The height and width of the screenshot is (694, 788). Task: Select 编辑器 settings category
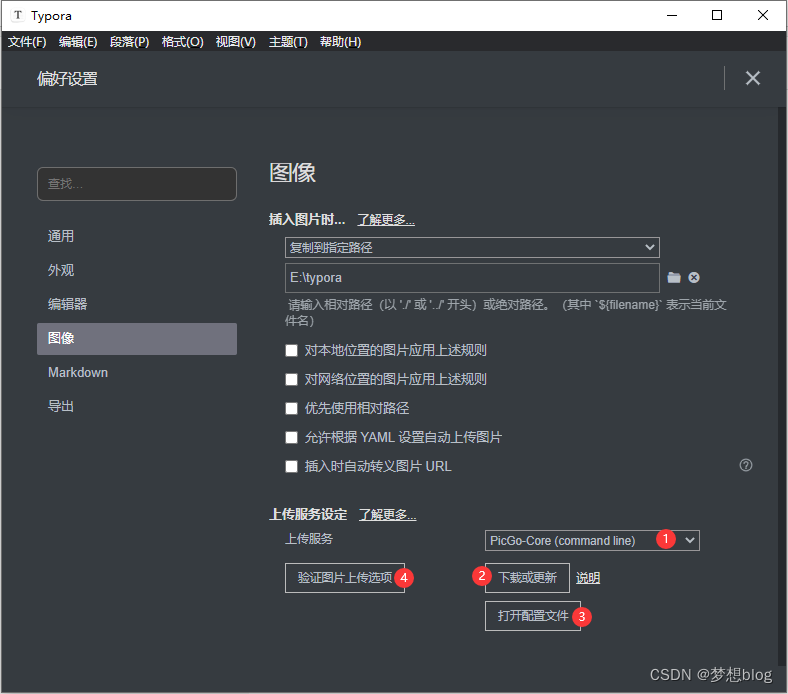click(137, 304)
